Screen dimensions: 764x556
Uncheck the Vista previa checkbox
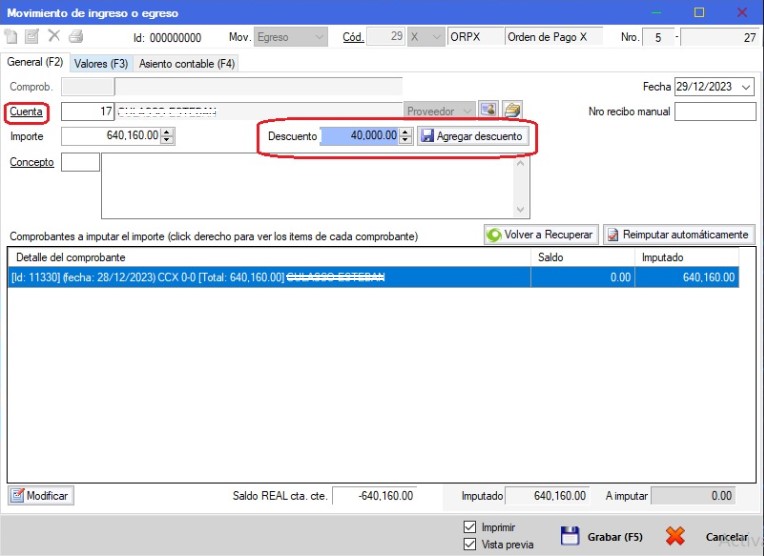click(470, 544)
